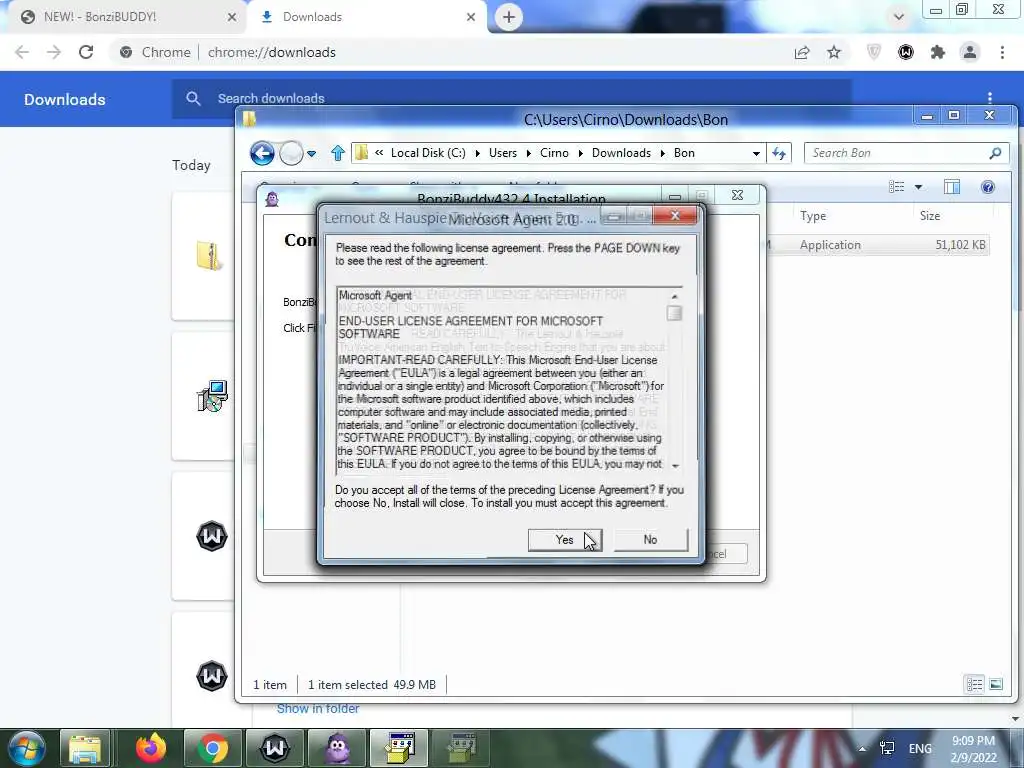
Task: Close the Downloads browser tab
Action: pyautogui.click(x=471, y=18)
